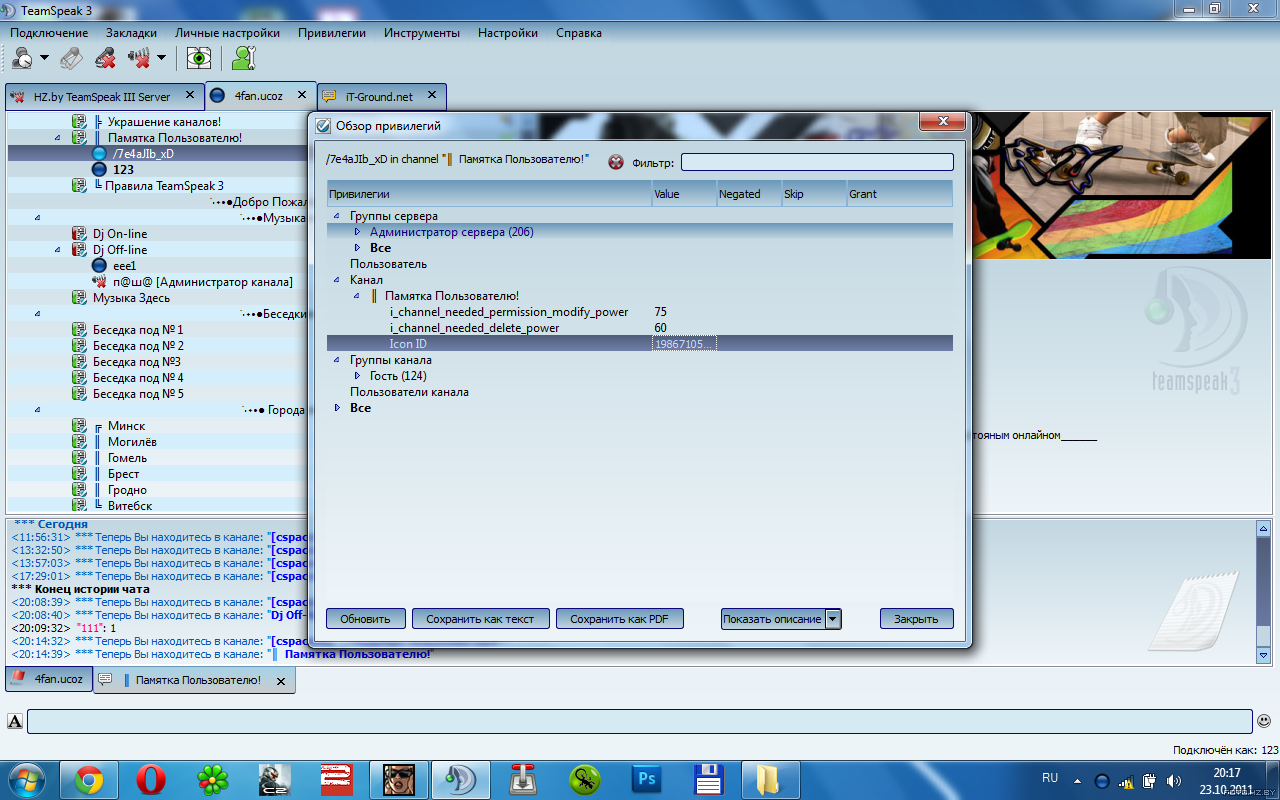Switch to 4fan.ucoz chat tab
This screenshot has height=800, width=1280.
49,678
